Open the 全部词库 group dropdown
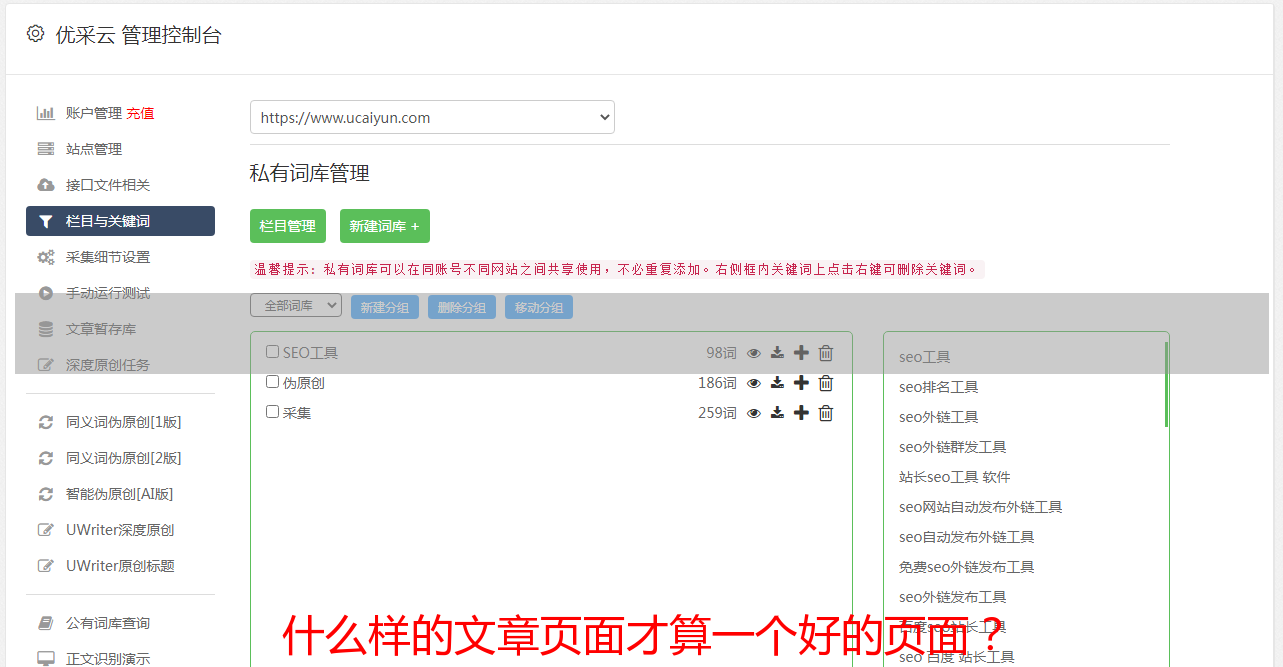 point(296,305)
